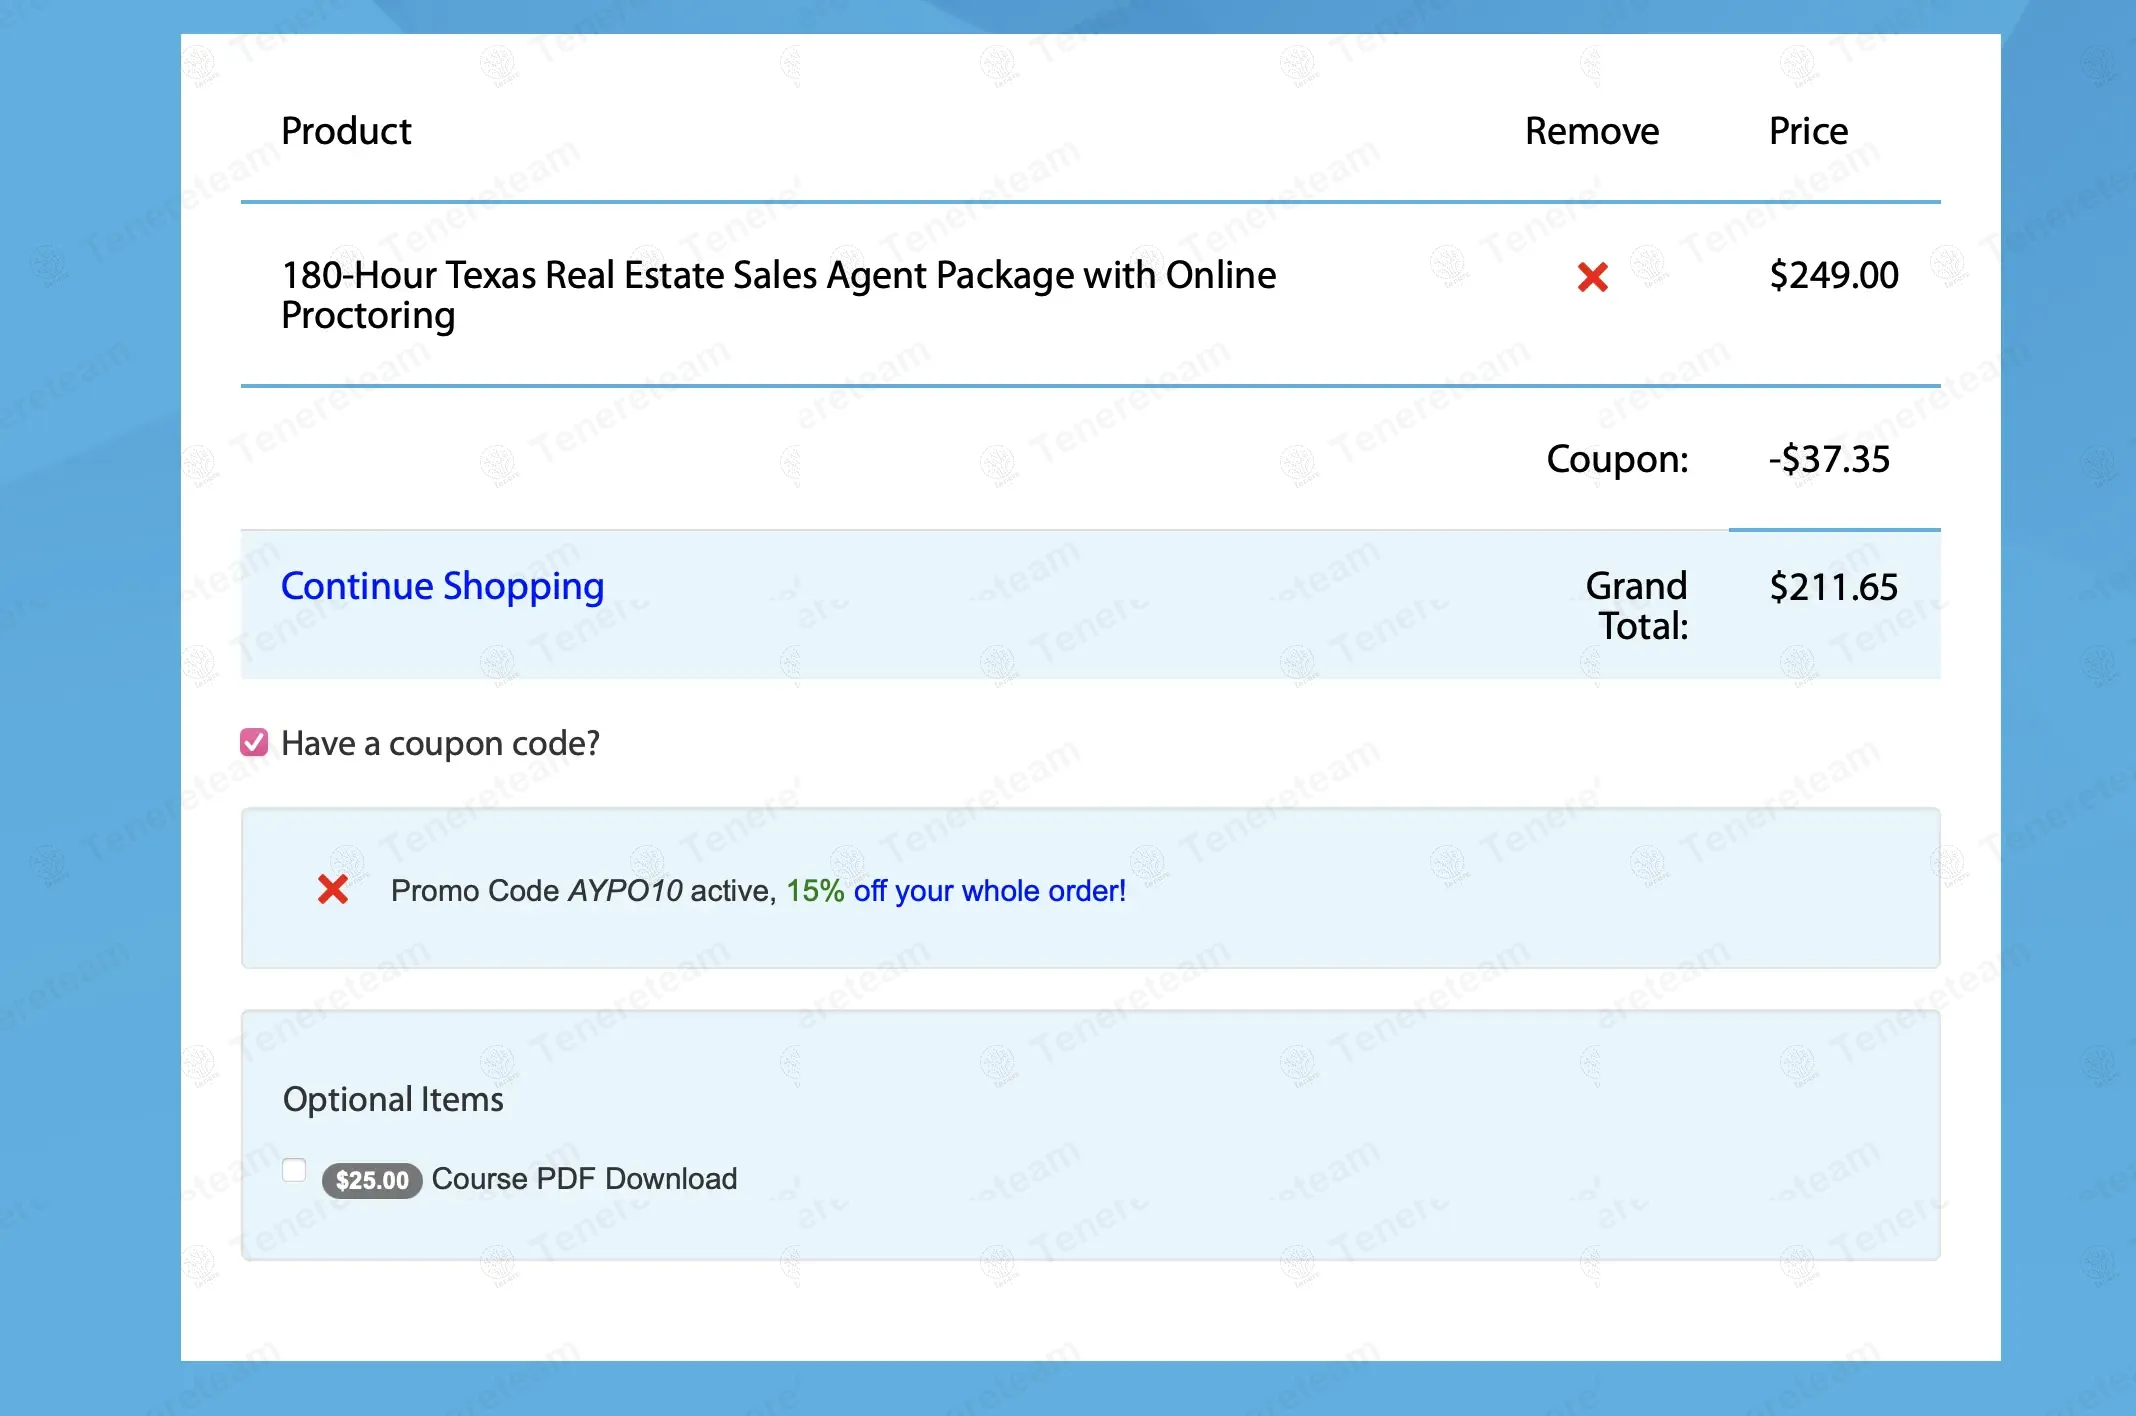2136x1416 pixels.
Task: Remove the Texas Real Estate package from cart
Action: 1592,277
